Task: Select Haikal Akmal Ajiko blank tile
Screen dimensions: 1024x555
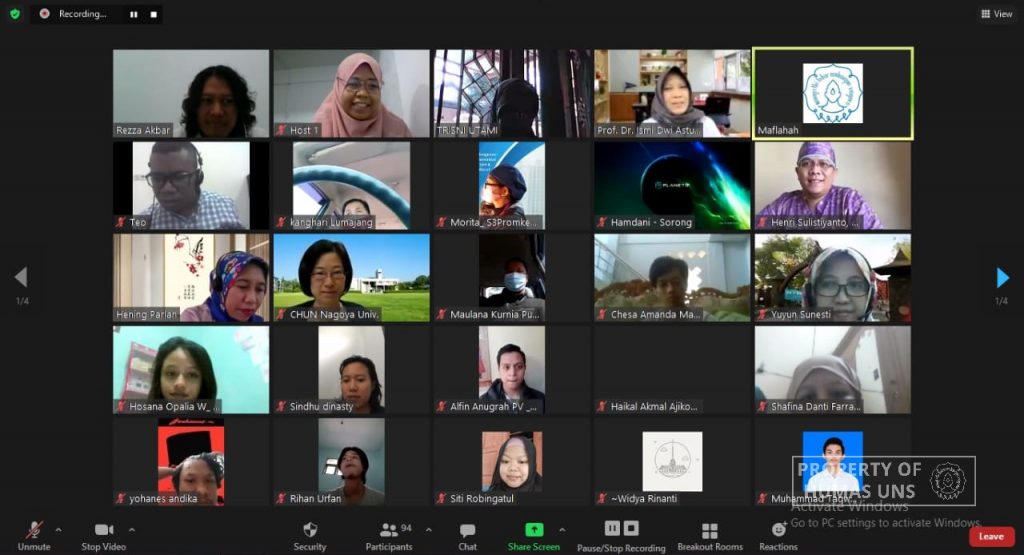Action: [673, 370]
